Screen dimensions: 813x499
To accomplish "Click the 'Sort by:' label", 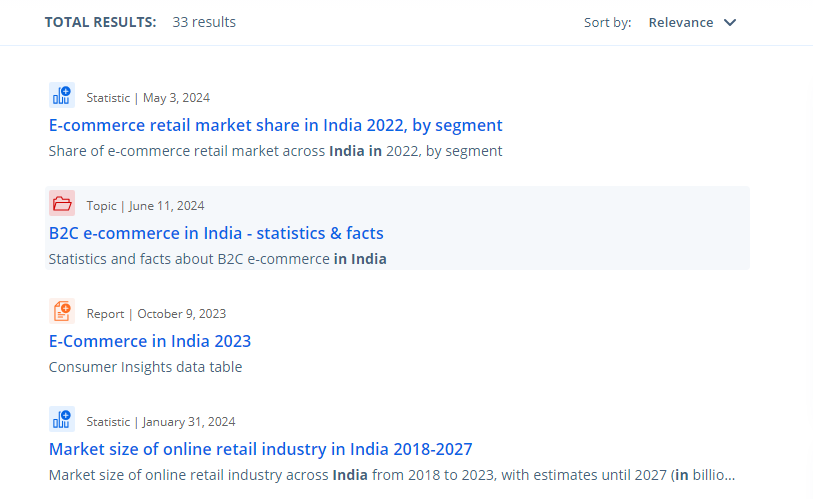I will click(608, 23).
